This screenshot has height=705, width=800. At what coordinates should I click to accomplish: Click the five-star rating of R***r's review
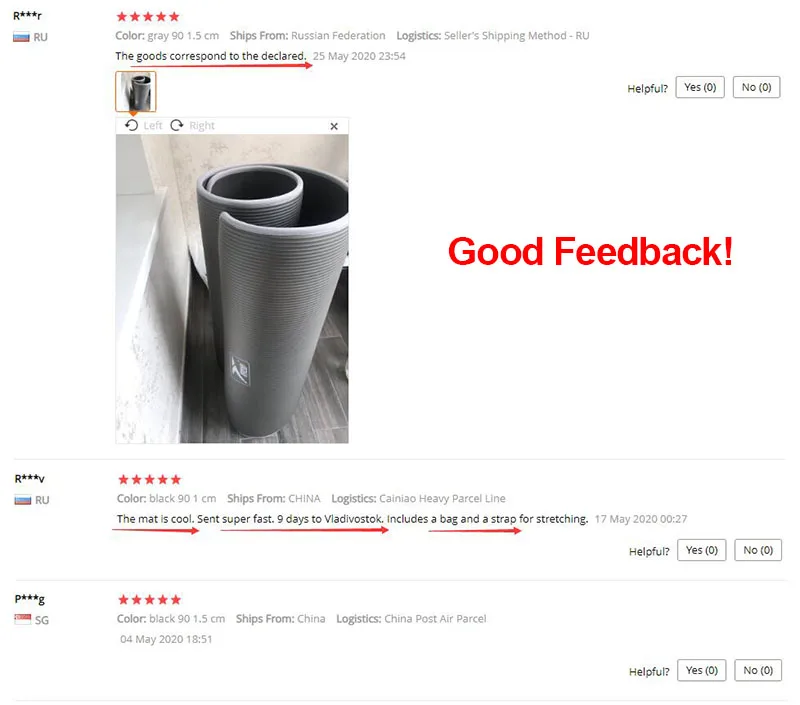tap(148, 17)
